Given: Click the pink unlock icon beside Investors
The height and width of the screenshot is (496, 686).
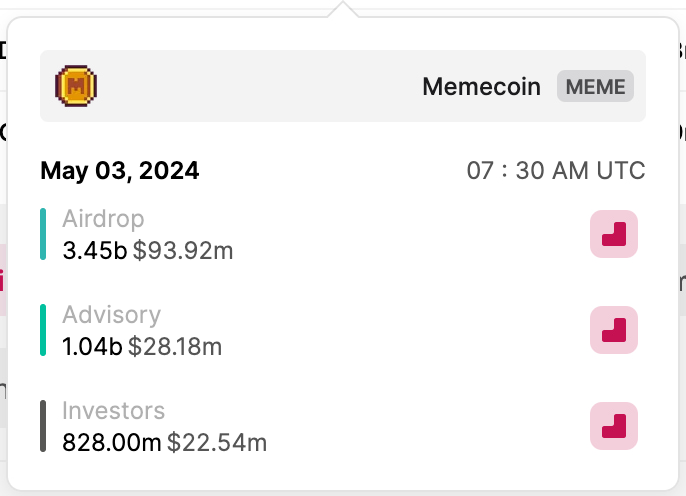Looking at the screenshot, I should (614, 426).
